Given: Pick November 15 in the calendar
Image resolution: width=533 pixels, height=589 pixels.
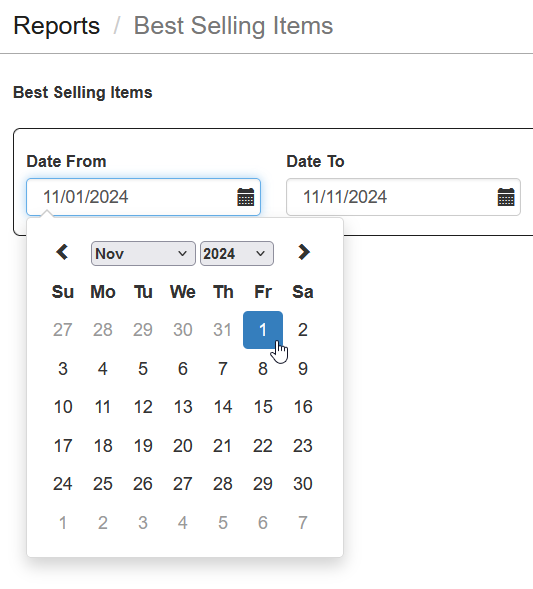Looking at the screenshot, I should tap(263, 407).
